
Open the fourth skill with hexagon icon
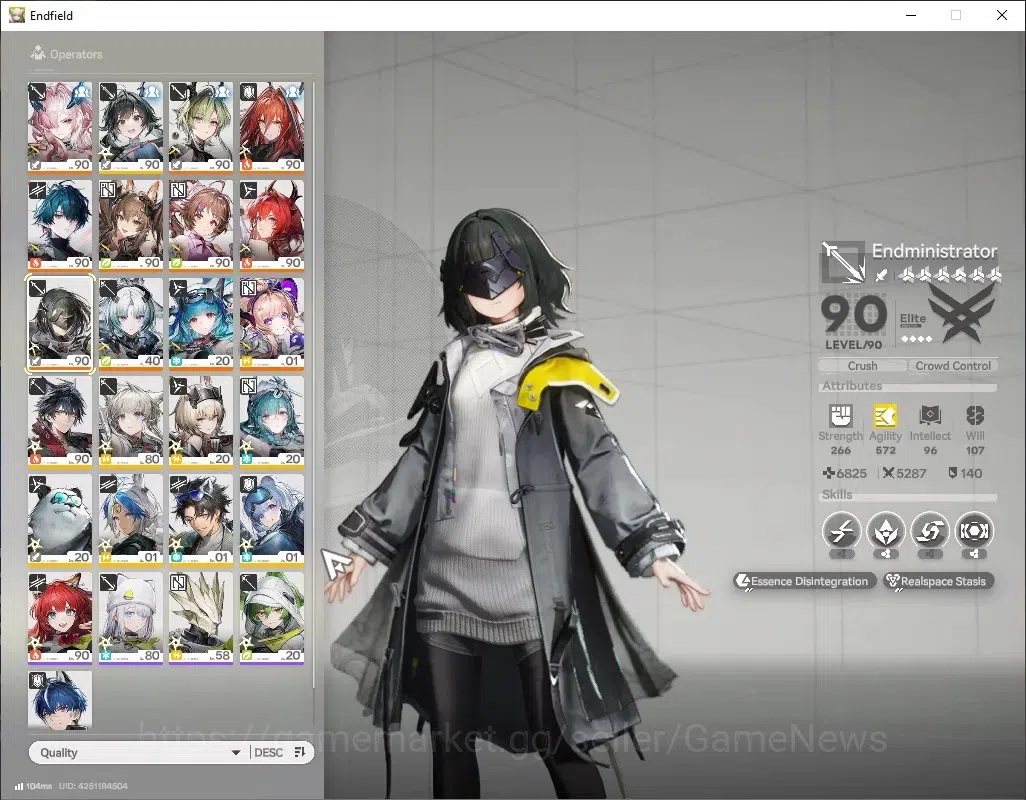pyautogui.click(x=974, y=531)
